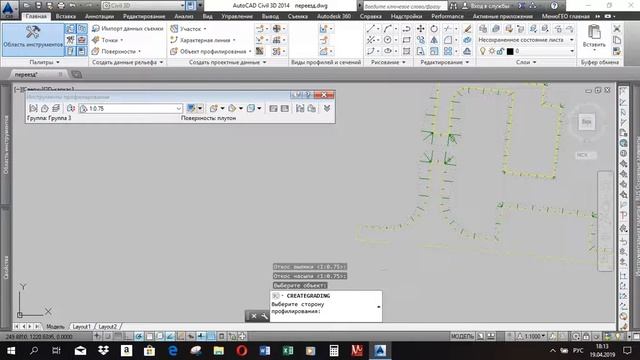The image size is (640, 360).
Task: Open the Съемка ribbon tab
Action: click(298, 16)
